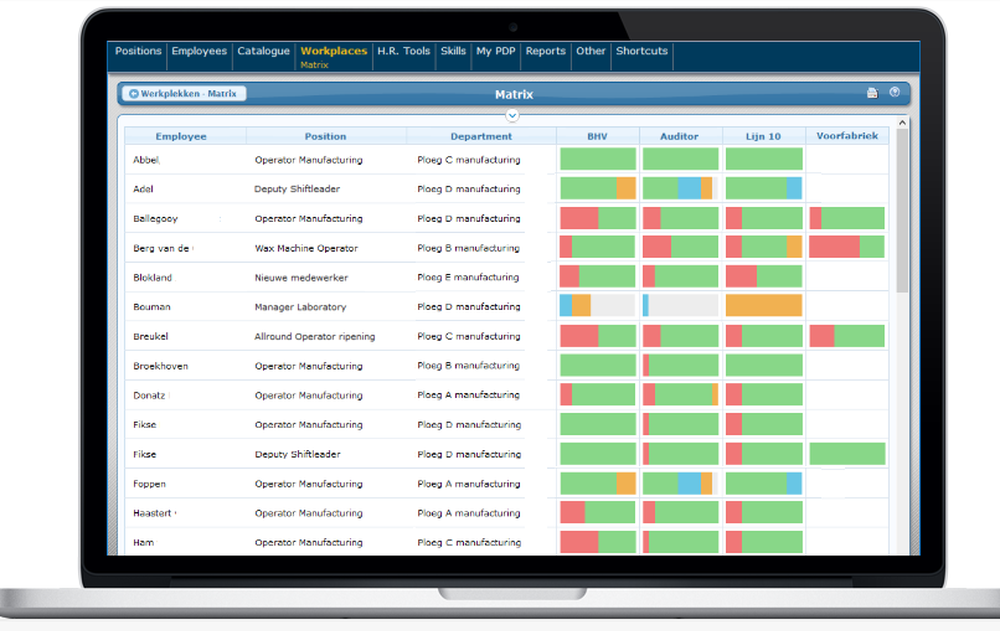Click the Auditor column header
1000x631 pixels.
click(x=679, y=137)
